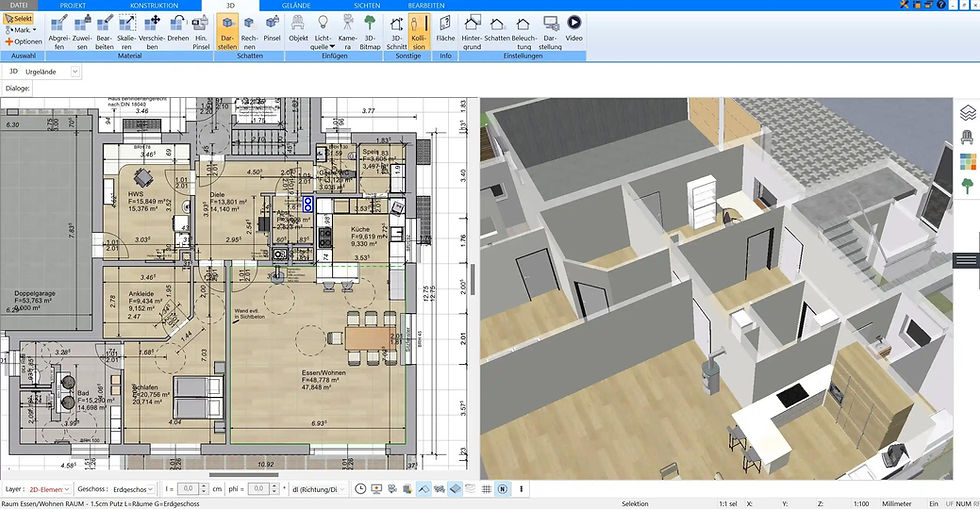This screenshot has width=980, height=509.
Task: Insert a Kamera
Action: [x=348, y=33]
